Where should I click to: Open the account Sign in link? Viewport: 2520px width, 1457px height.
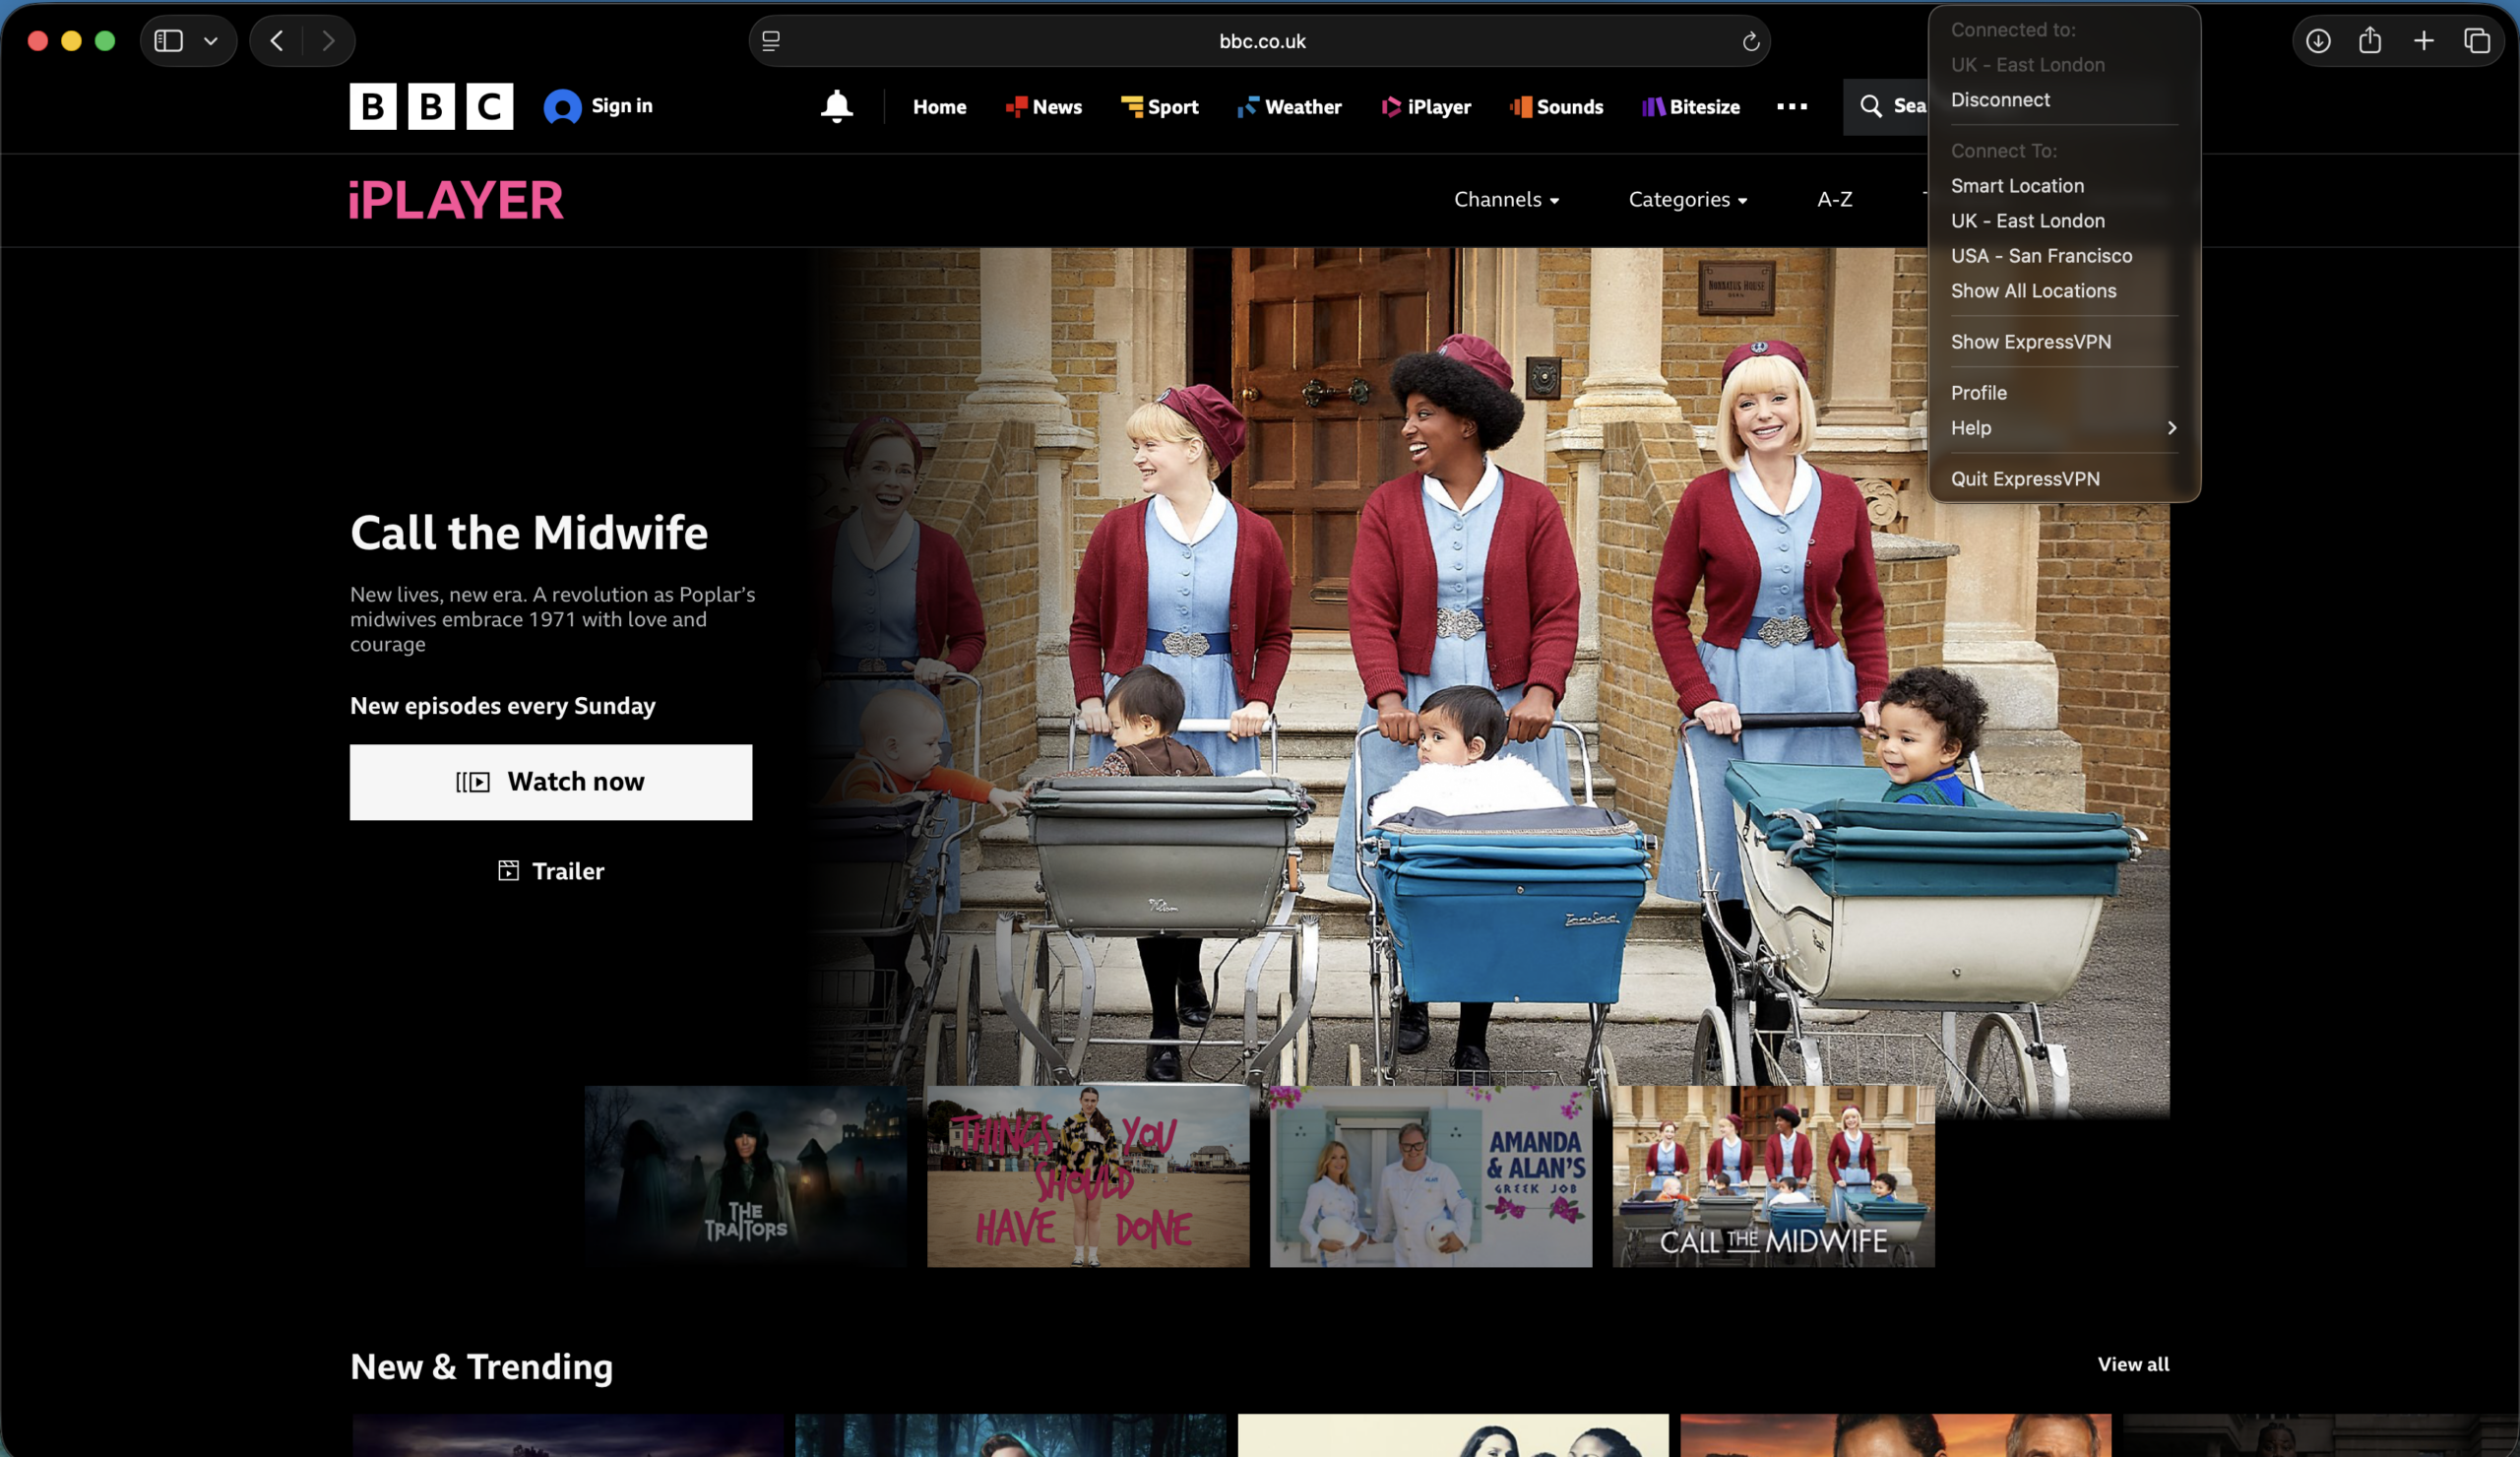598,106
